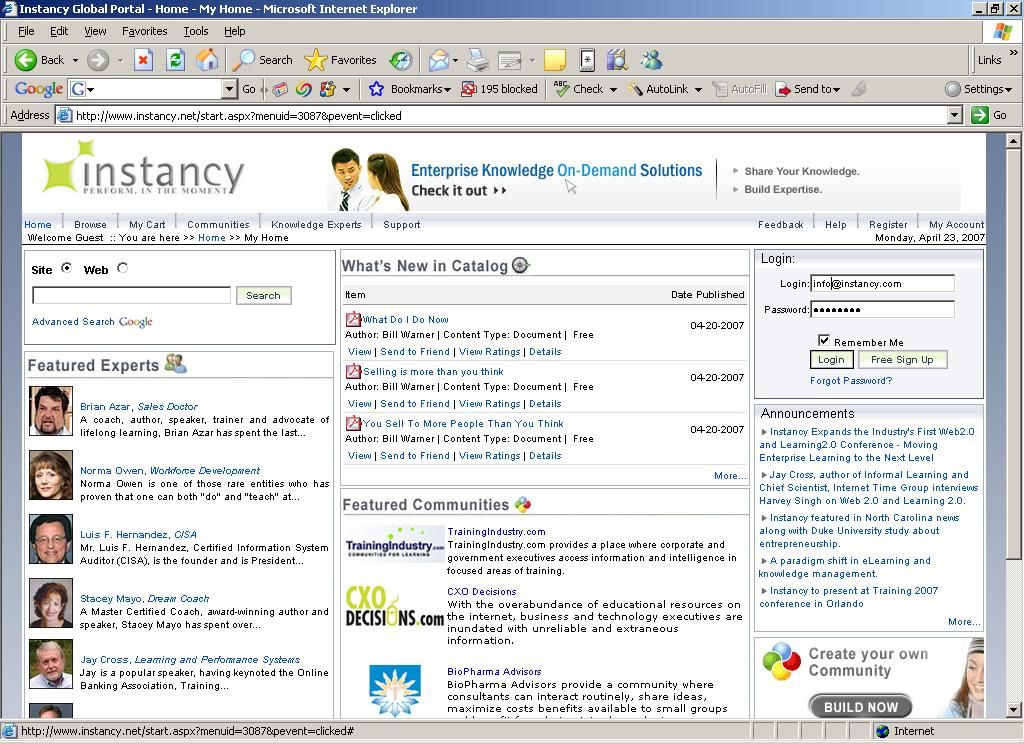Click the Free Sign Up button
The height and width of the screenshot is (744, 1024).
(x=902, y=359)
